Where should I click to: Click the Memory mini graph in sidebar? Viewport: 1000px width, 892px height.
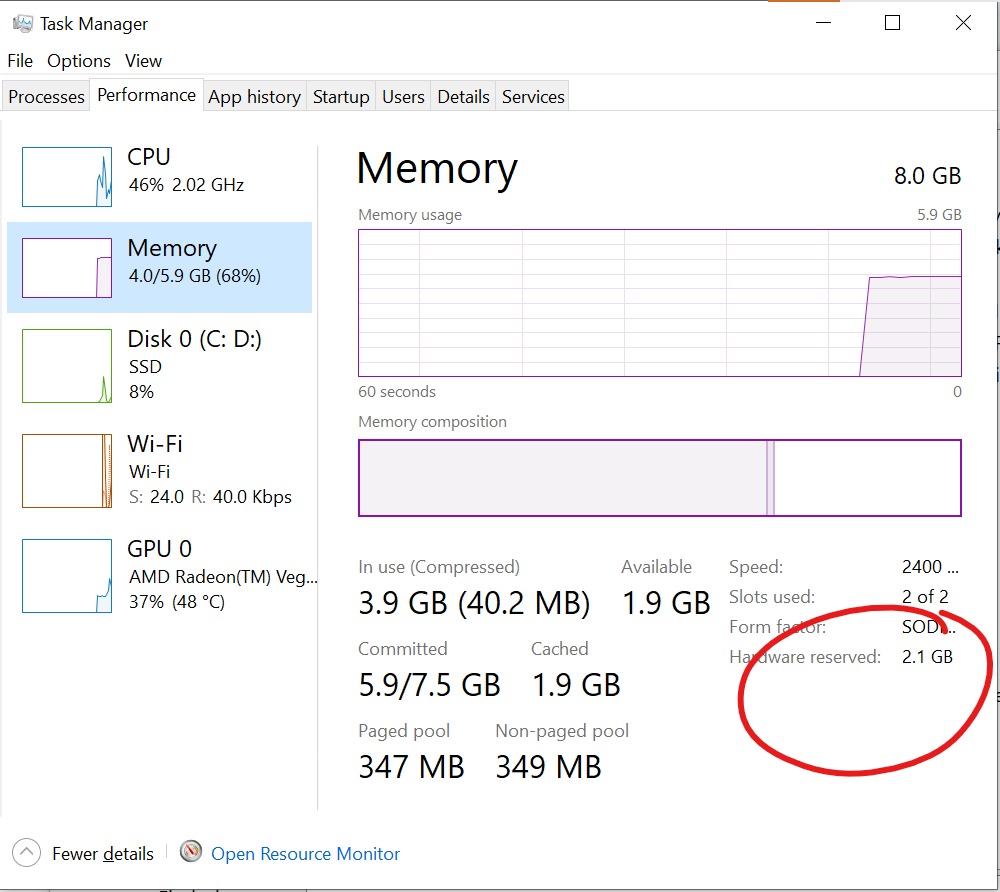[x=67, y=268]
